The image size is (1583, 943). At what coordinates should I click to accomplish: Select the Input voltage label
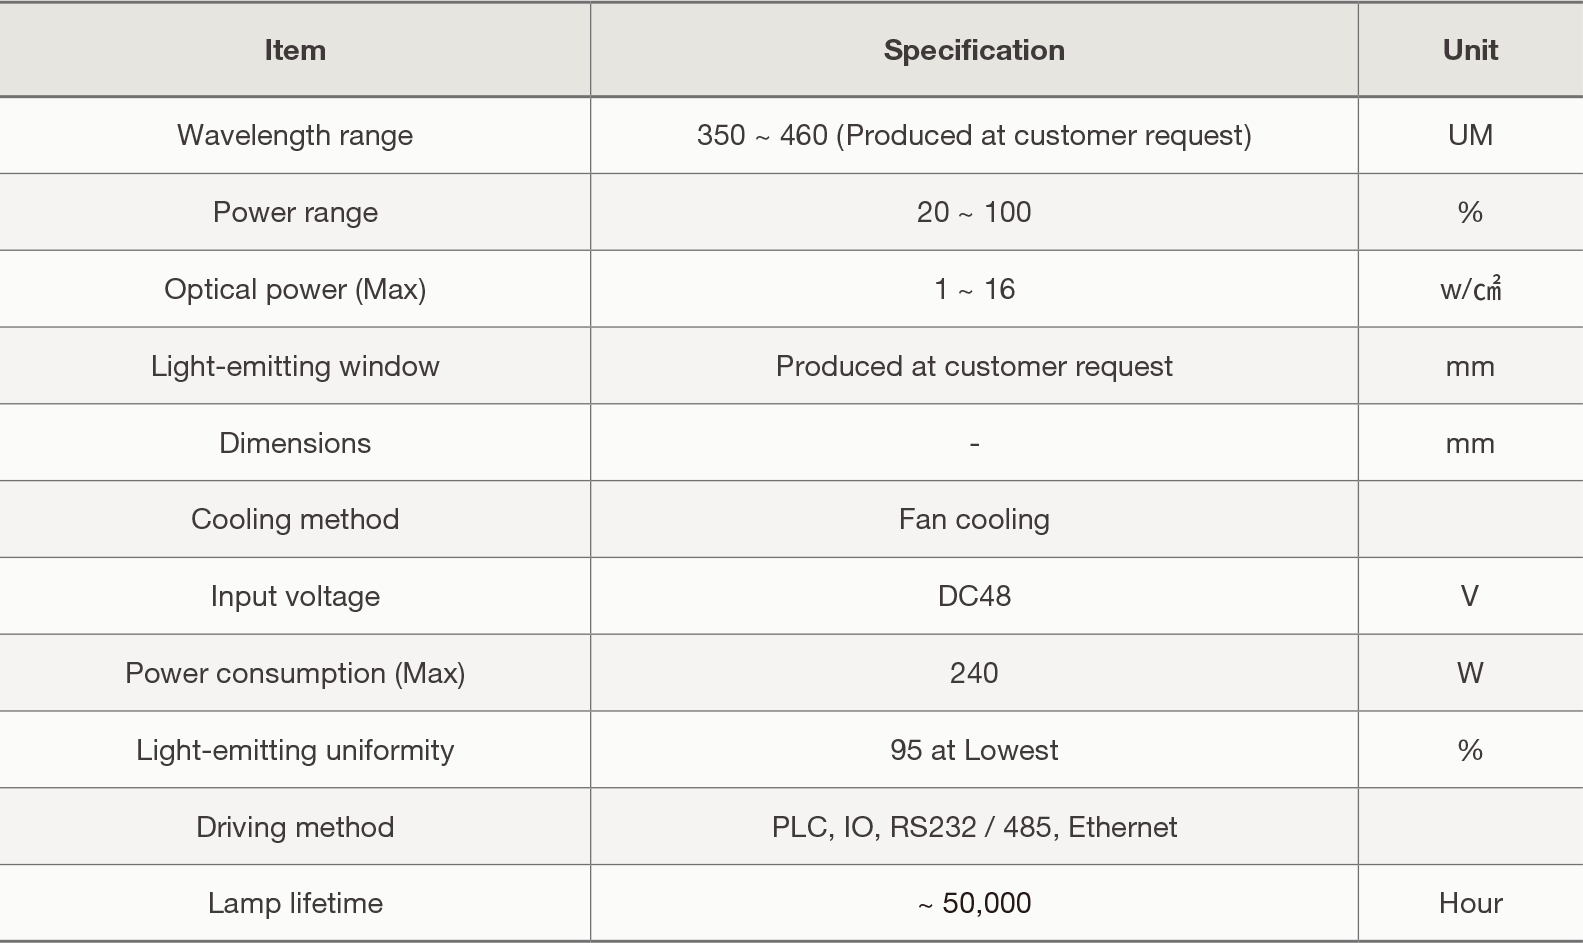click(295, 596)
